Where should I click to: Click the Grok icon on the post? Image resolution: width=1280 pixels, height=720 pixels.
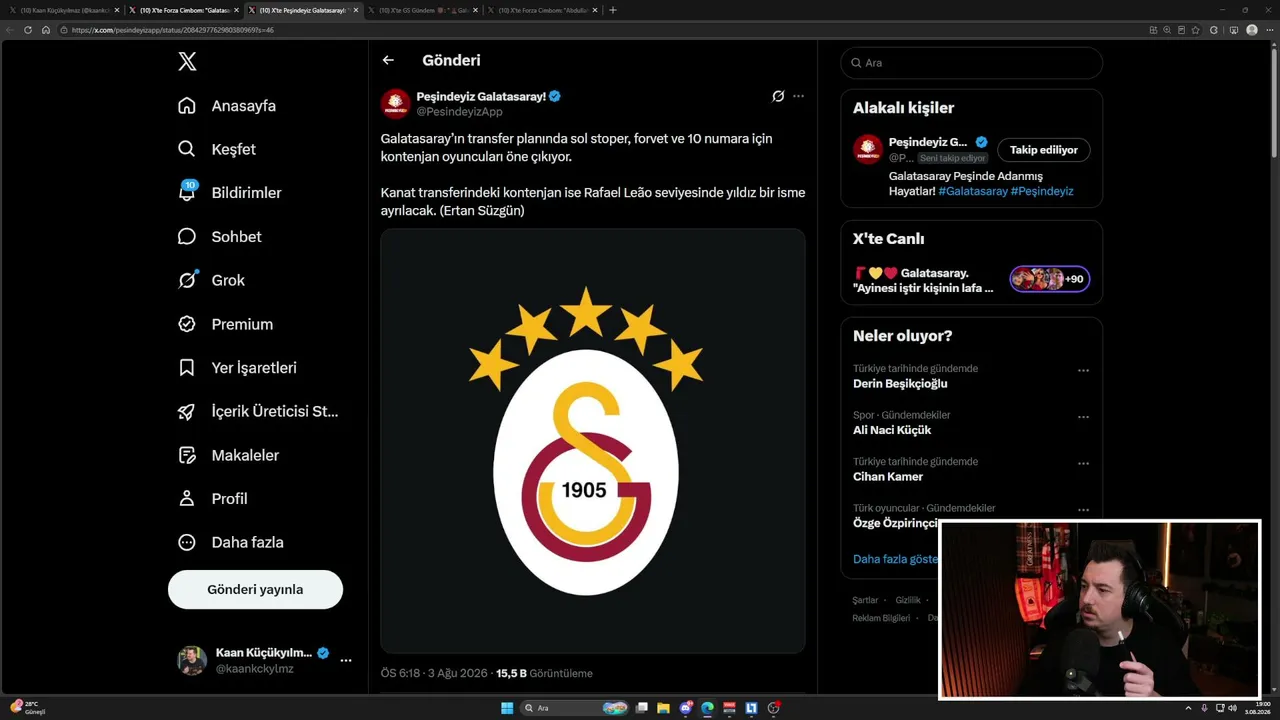pos(778,96)
